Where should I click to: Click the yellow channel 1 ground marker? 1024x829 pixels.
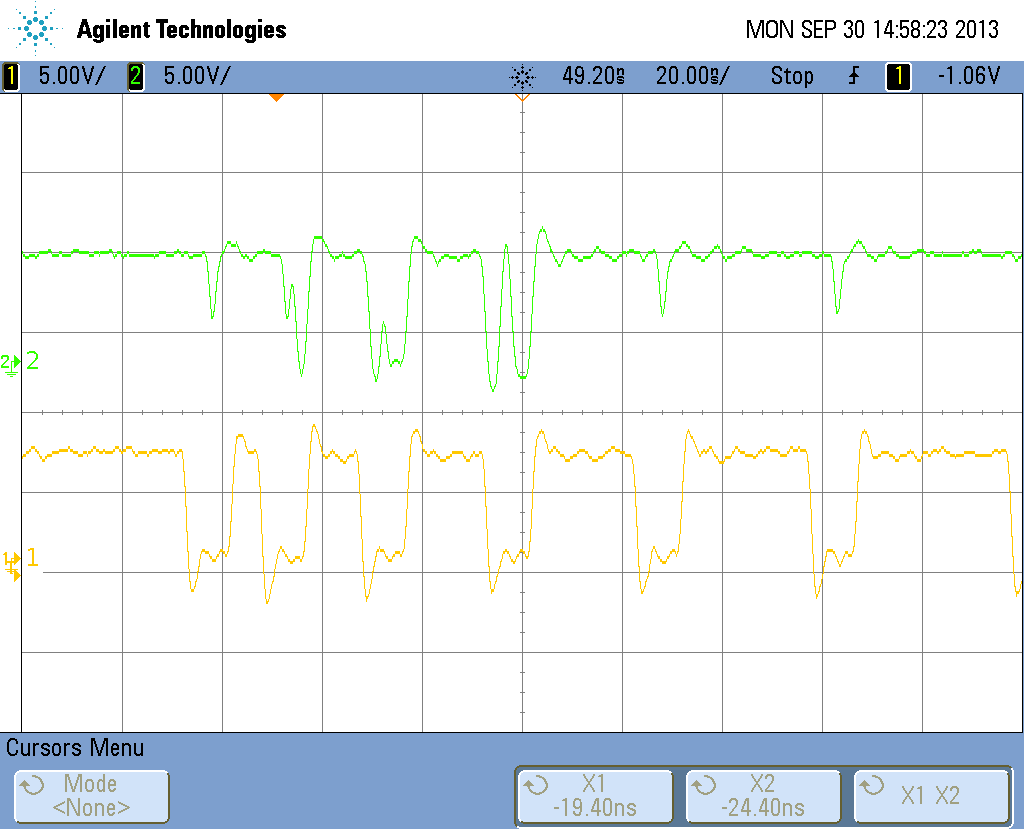(x=12, y=566)
